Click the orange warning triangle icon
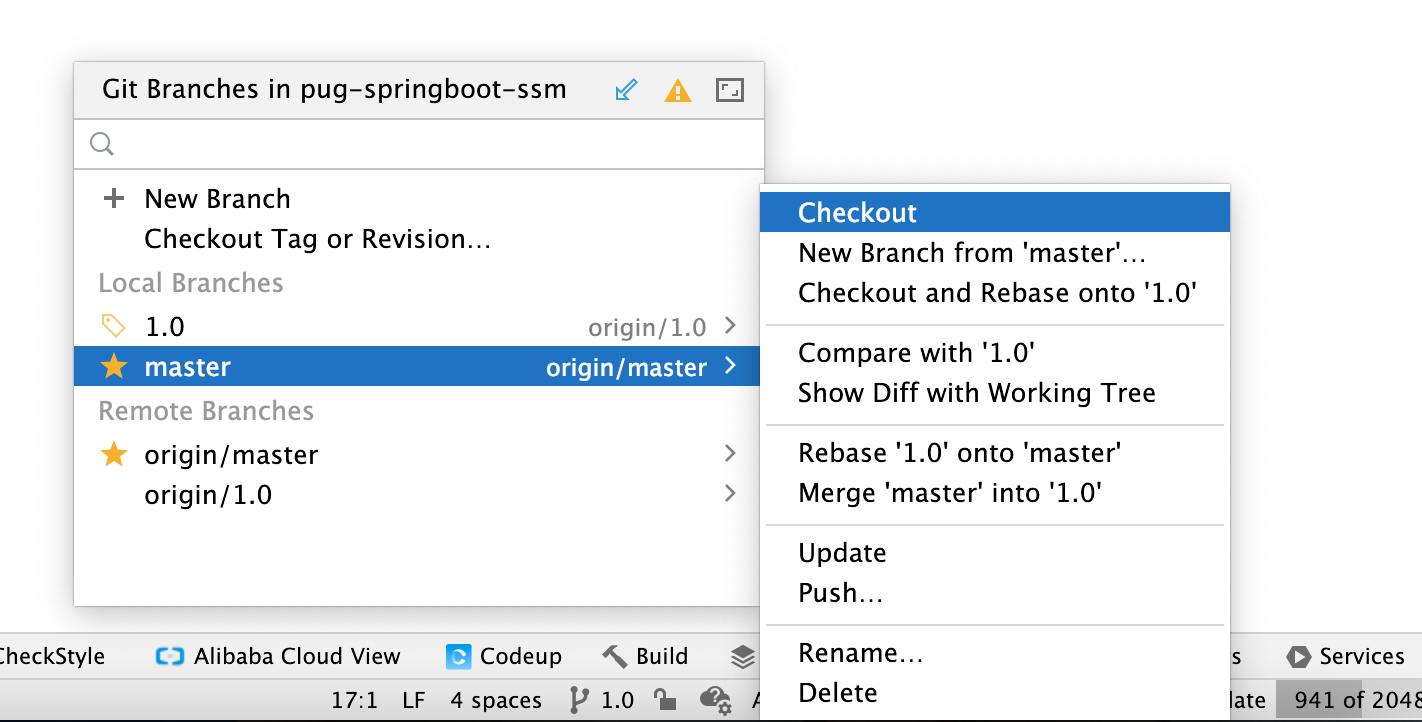Image resolution: width=1422 pixels, height=722 pixels. point(678,91)
